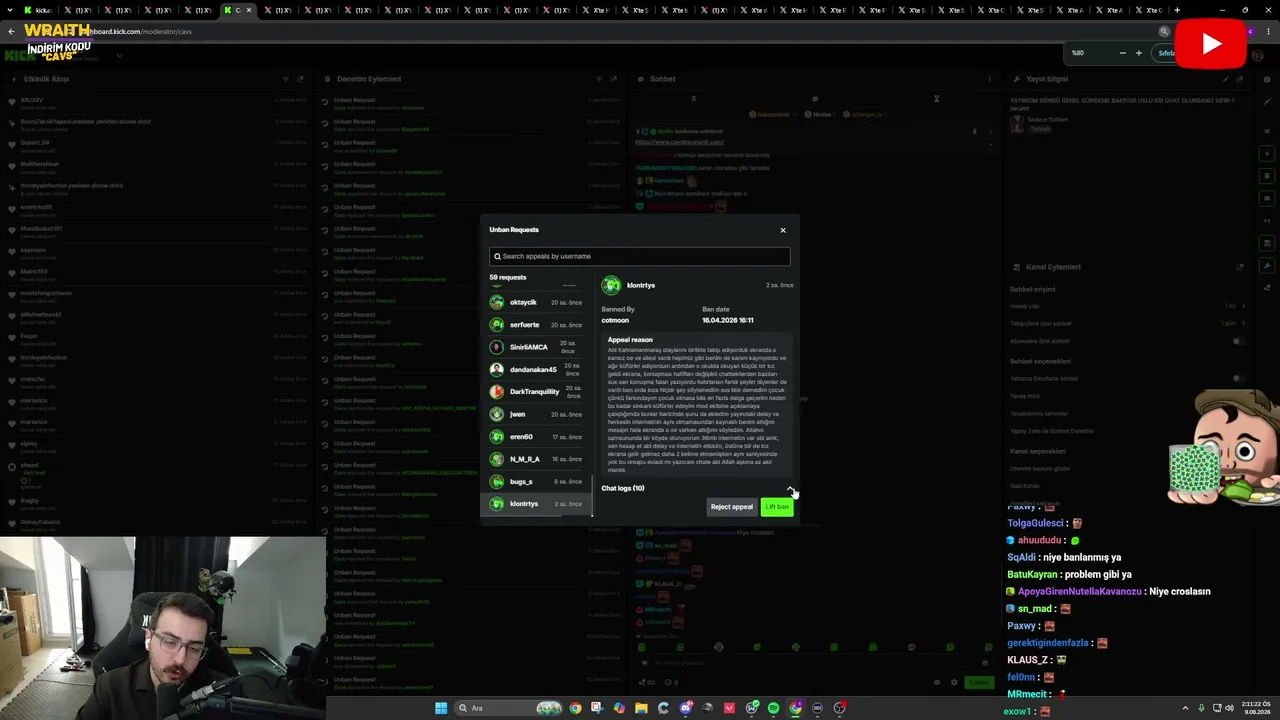The height and width of the screenshot is (720, 1280).
Task: Click the Guberi_99 entry in Etkinlik Akışı
Action: point(35,143)
